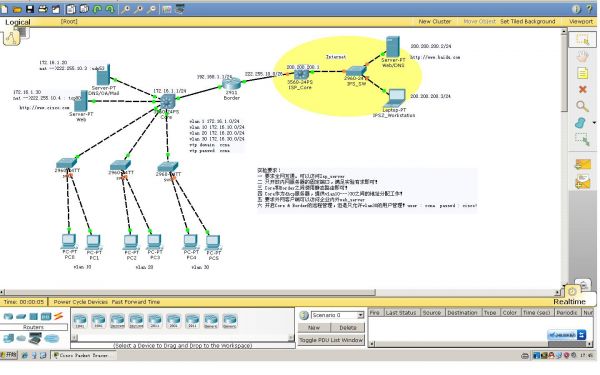This screenshot has width=600, height=375.
Task: Select Multiuser Connection category icon
Action: coord(52,339)
